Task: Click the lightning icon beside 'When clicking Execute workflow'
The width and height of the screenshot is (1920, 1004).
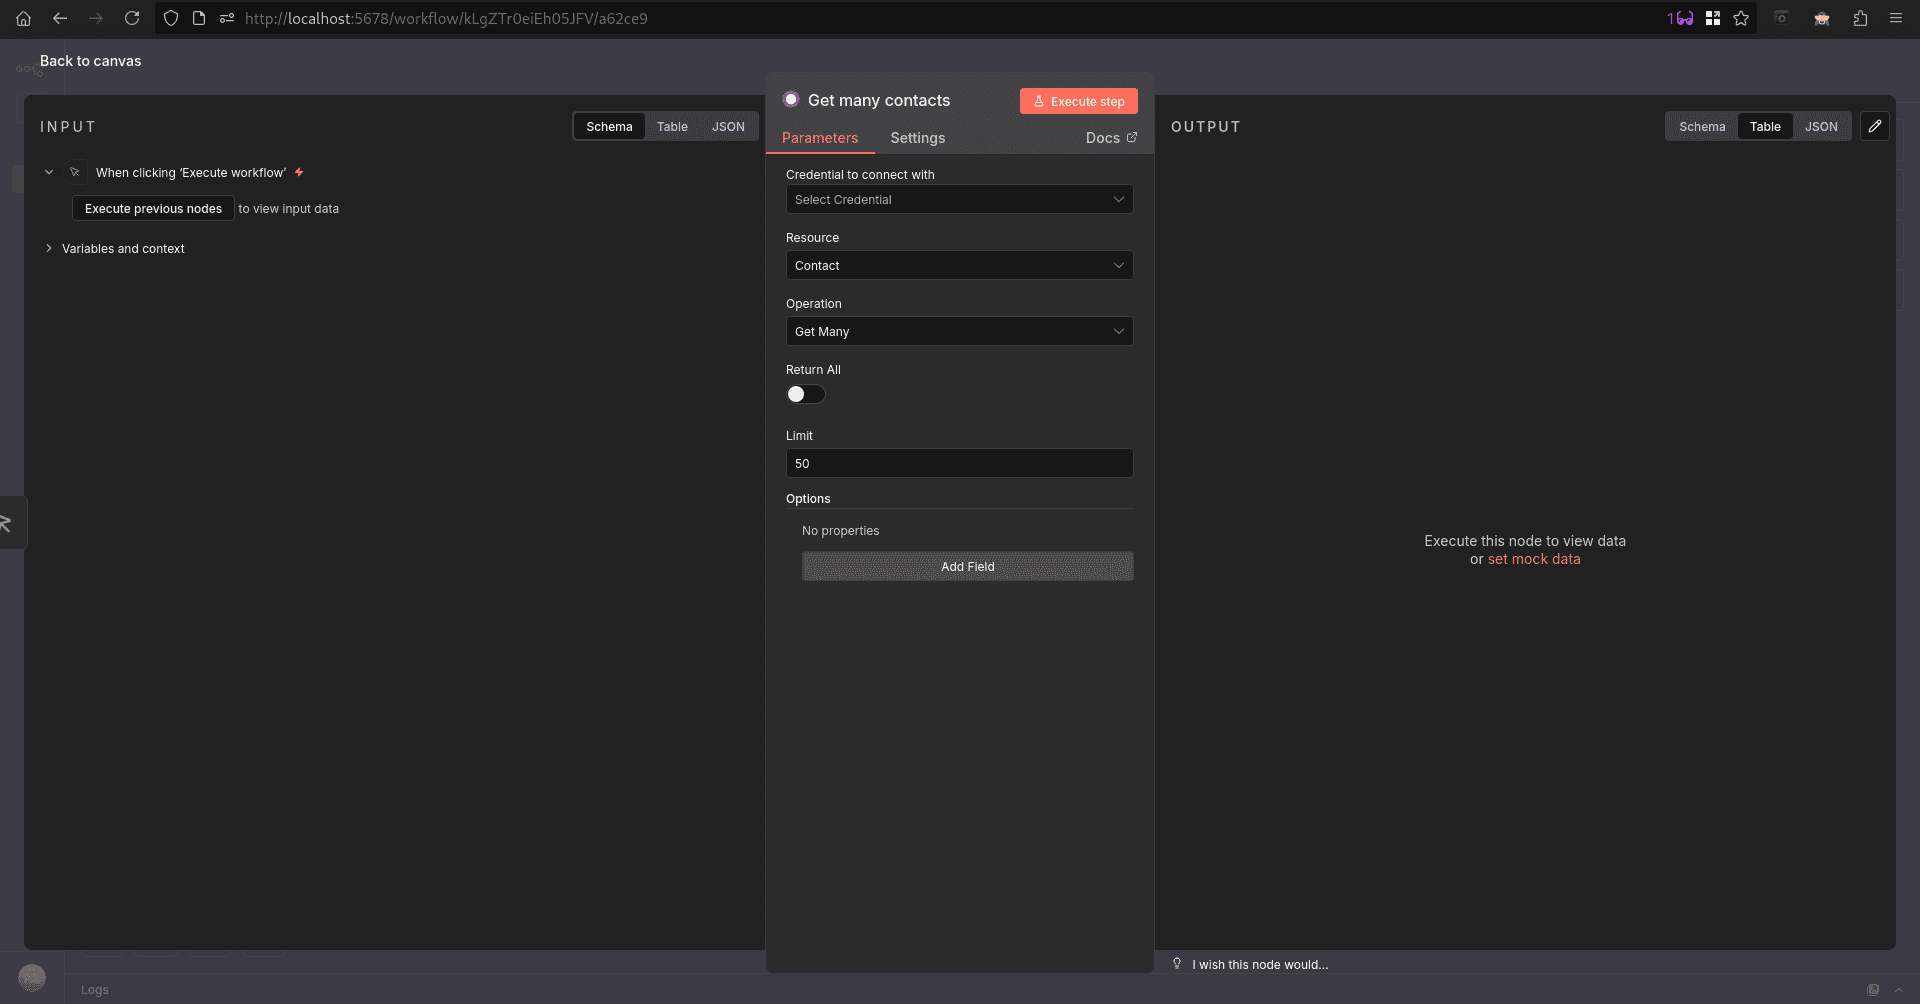Action: coord(298,172)
